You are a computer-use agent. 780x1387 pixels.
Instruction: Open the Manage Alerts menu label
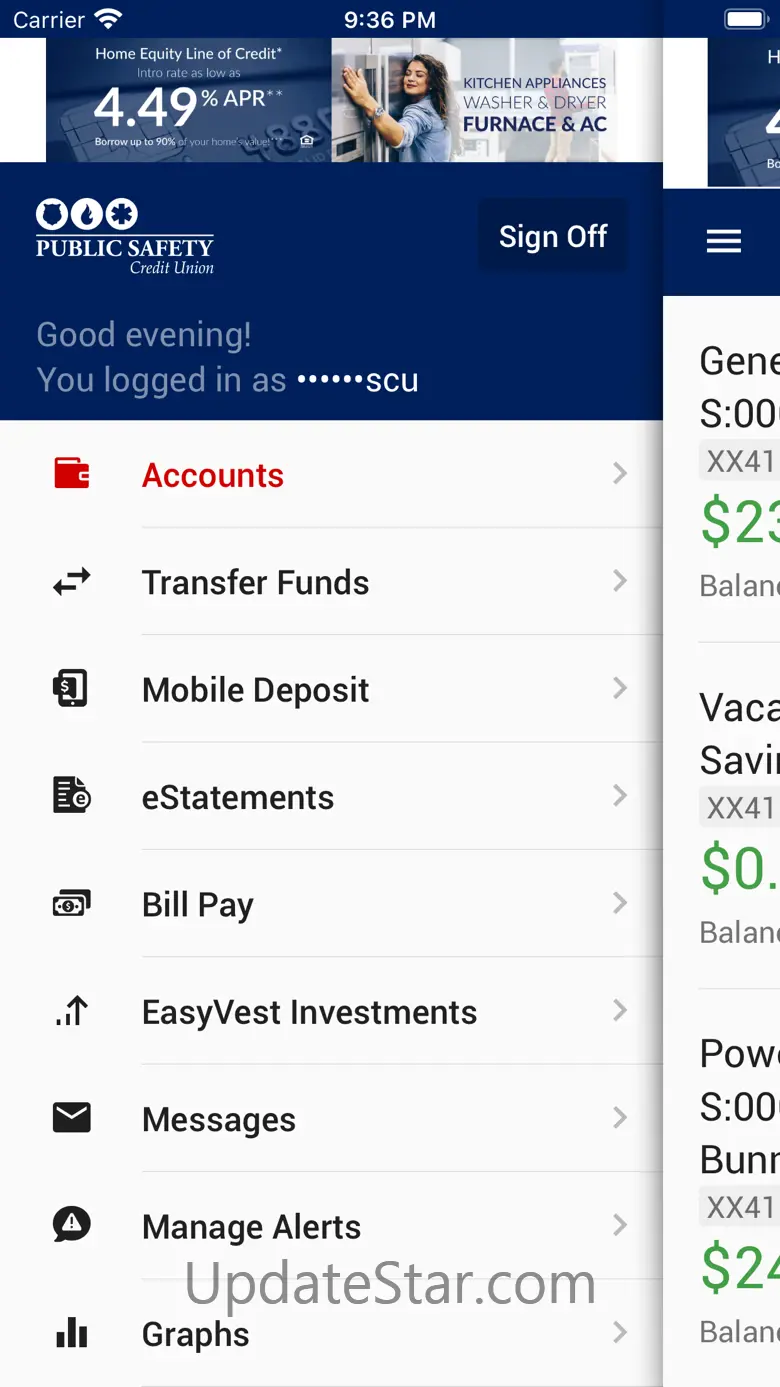[x=251, y=1227]
